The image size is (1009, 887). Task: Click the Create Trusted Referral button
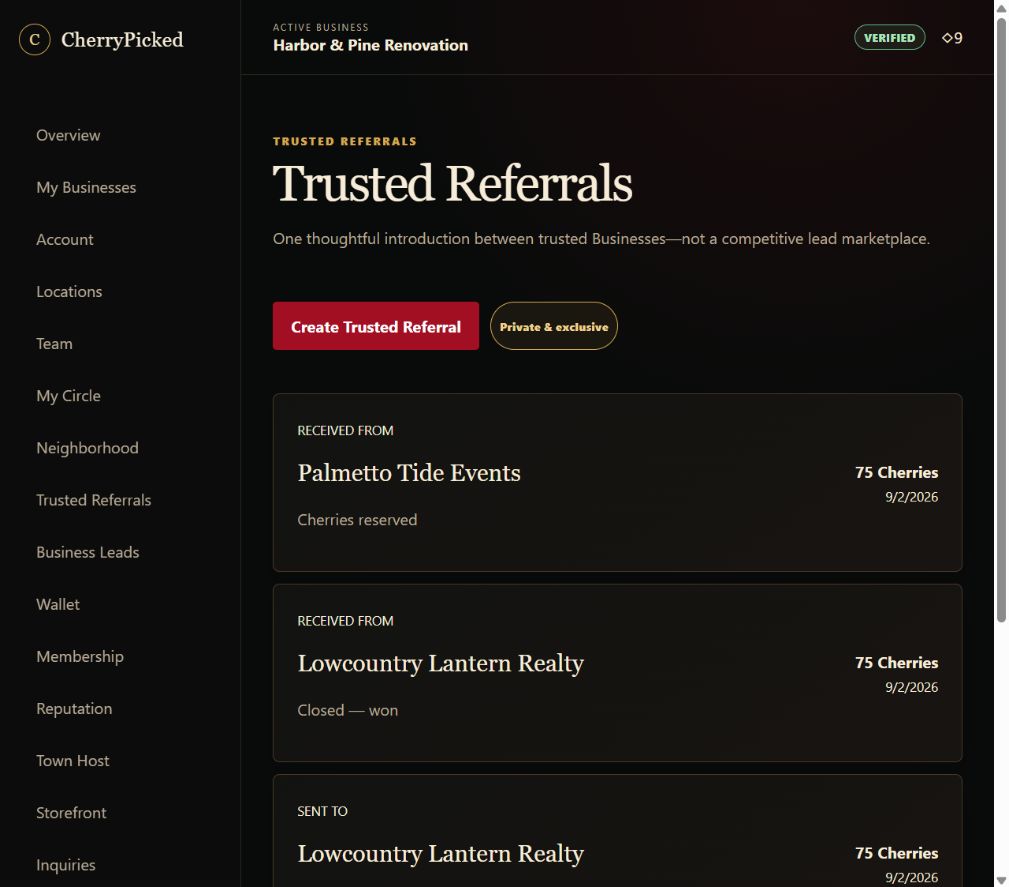(x=376, y=326)
